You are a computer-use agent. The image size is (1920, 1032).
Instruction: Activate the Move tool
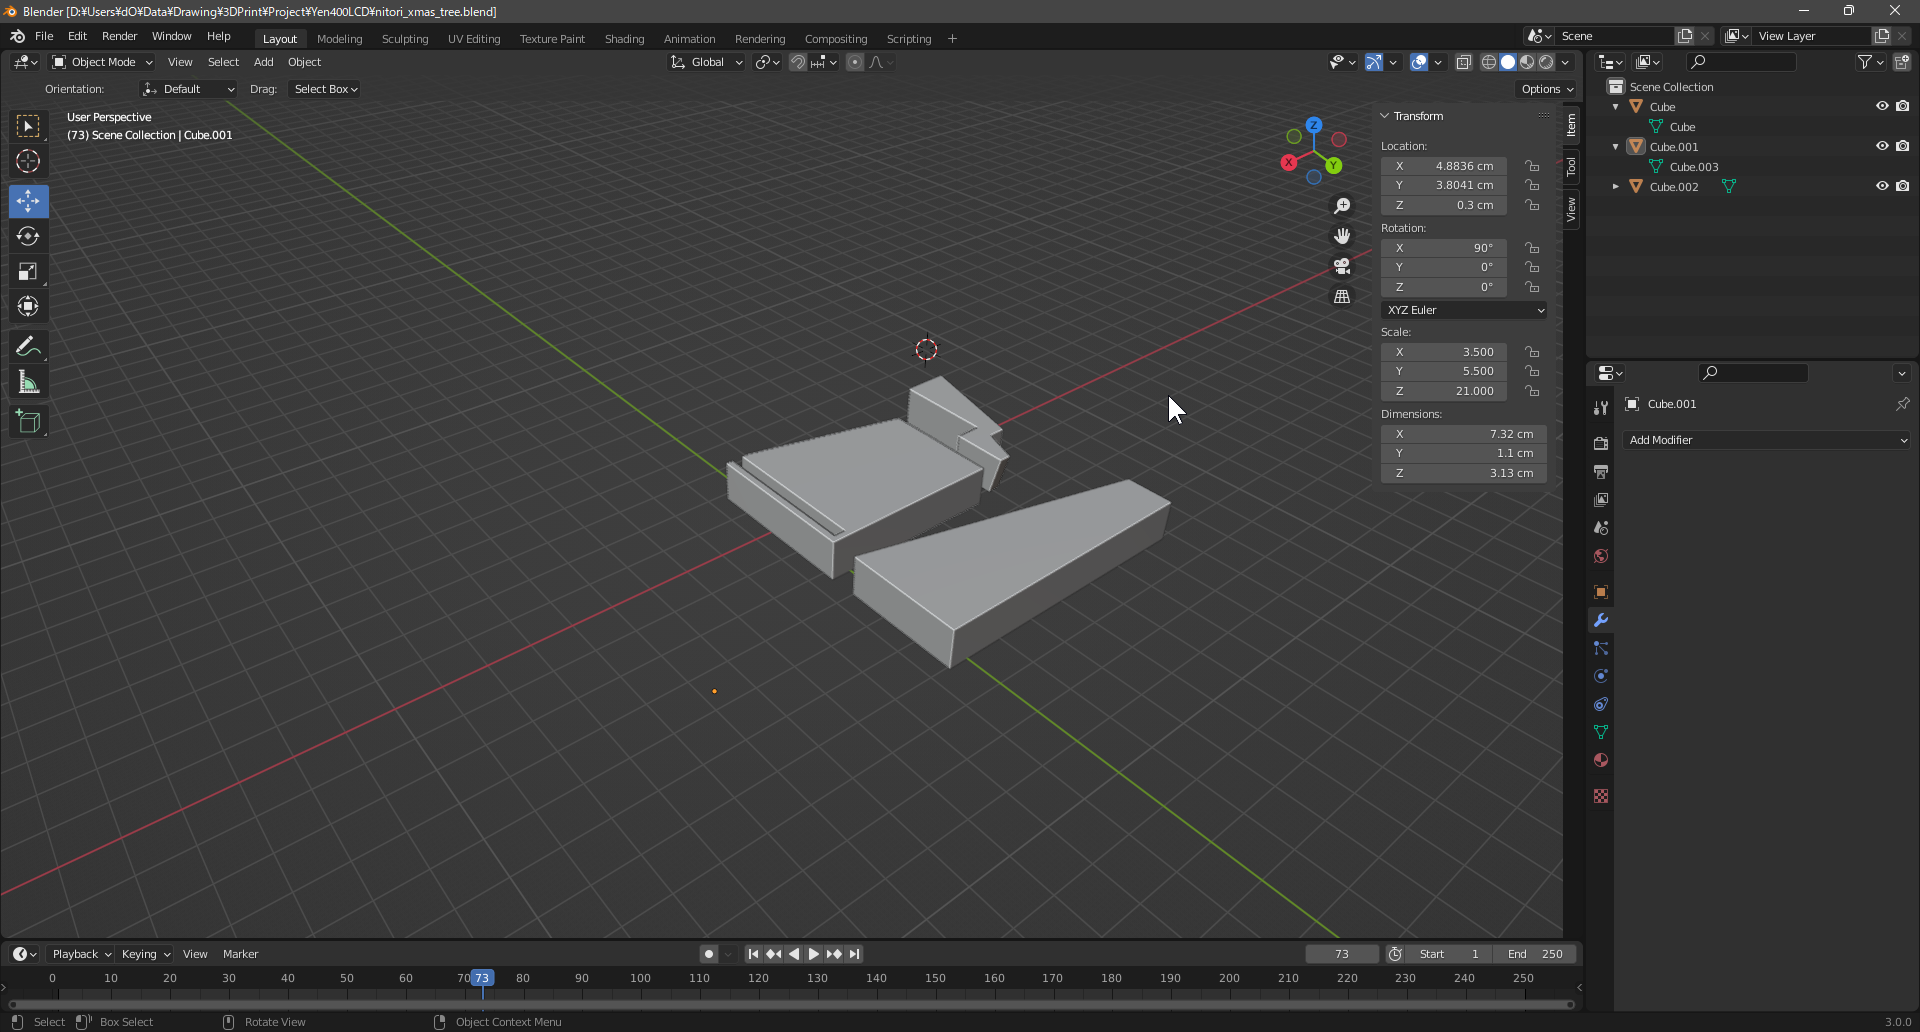pyautogui.click(x=28, y=201)
